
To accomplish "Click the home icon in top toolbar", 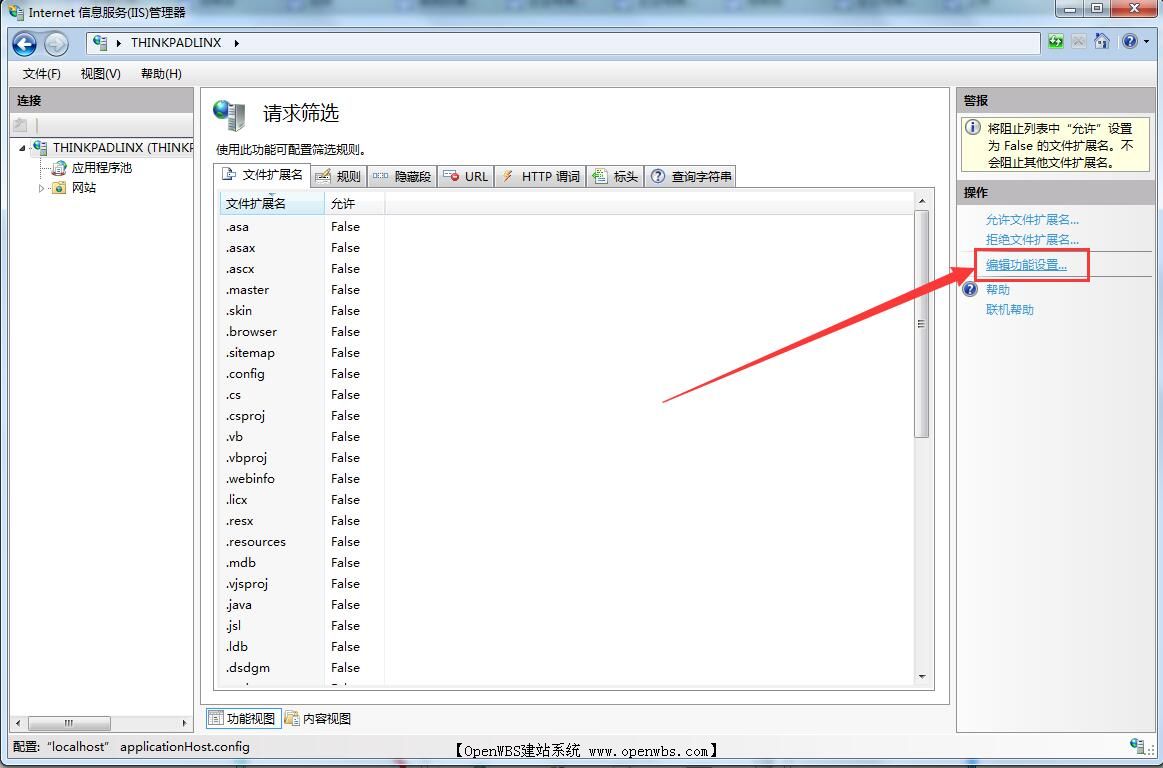I will [1102, 42].
